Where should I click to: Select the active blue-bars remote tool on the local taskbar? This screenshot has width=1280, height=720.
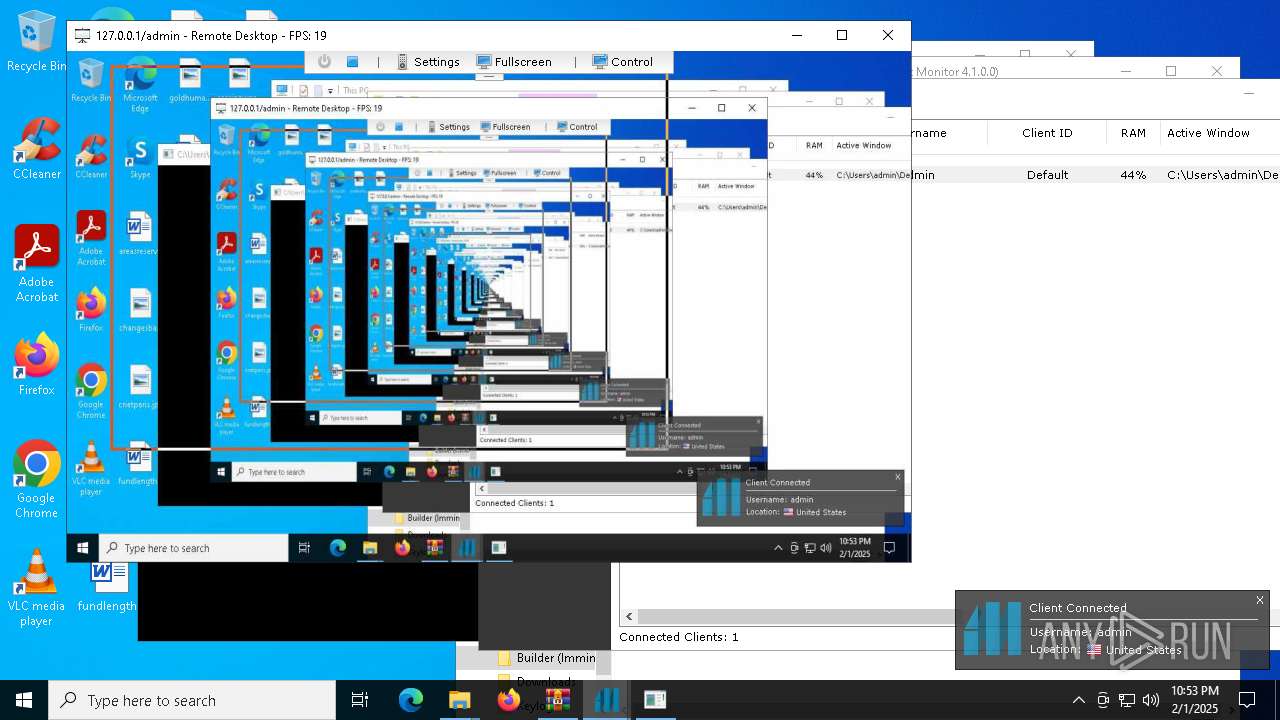(x=606, y=700)
